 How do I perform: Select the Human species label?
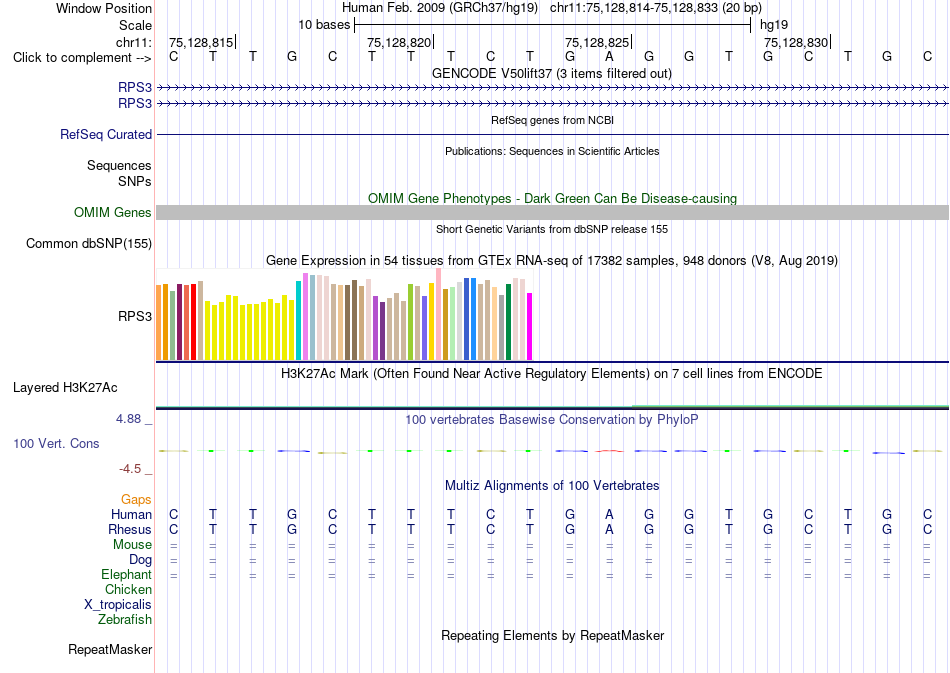click(131, 514)
